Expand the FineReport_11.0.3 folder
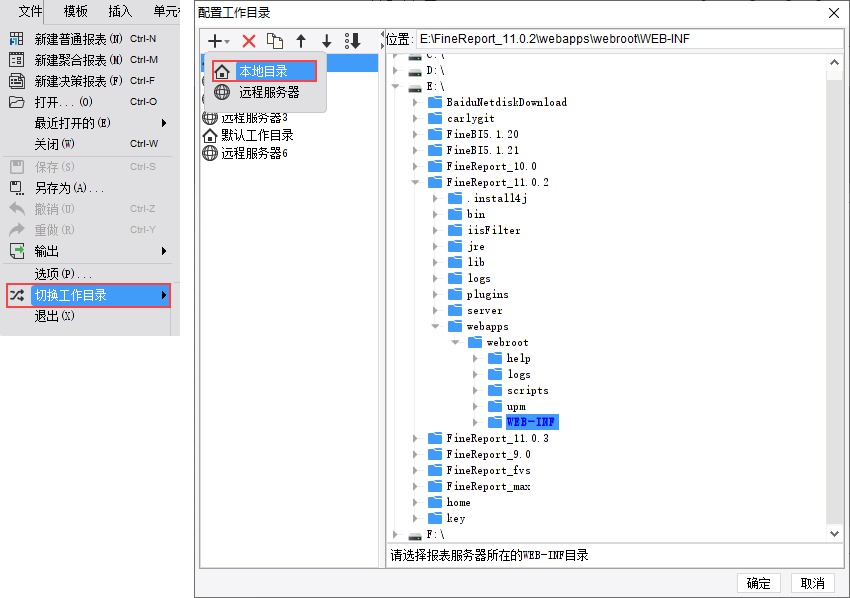The height and width of the screenshot is (598, 850). coord(415,438)
